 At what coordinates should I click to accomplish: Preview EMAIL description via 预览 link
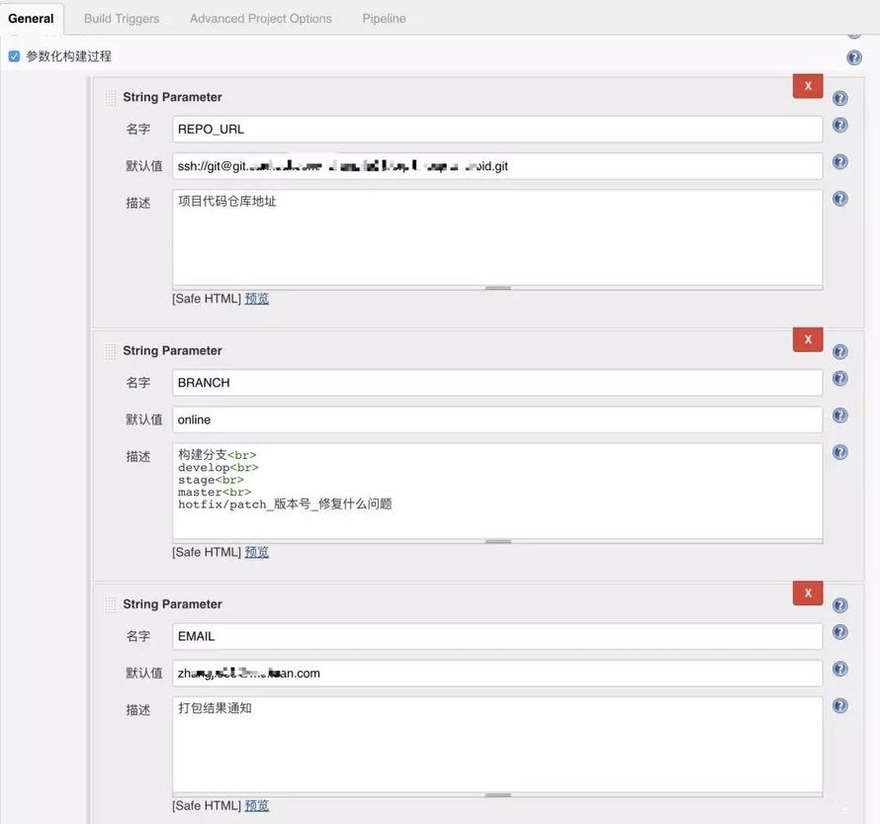257,805
